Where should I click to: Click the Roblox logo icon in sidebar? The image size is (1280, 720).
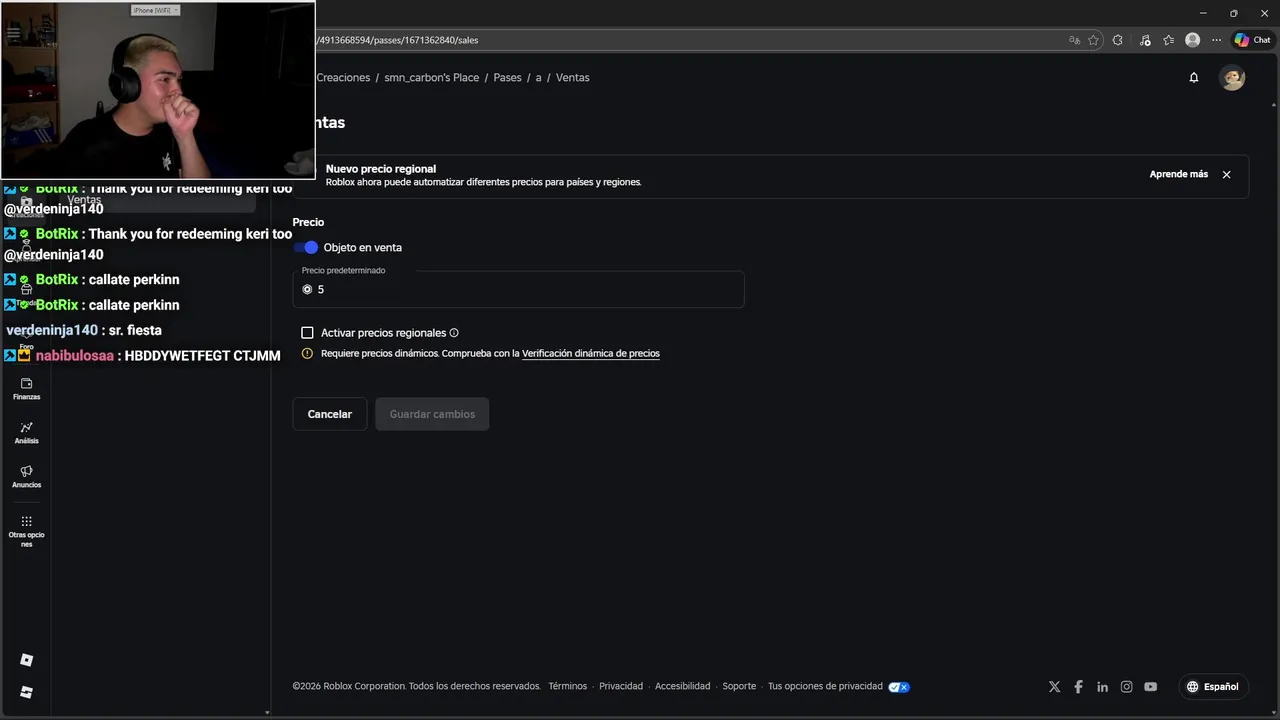coord(26,660)
